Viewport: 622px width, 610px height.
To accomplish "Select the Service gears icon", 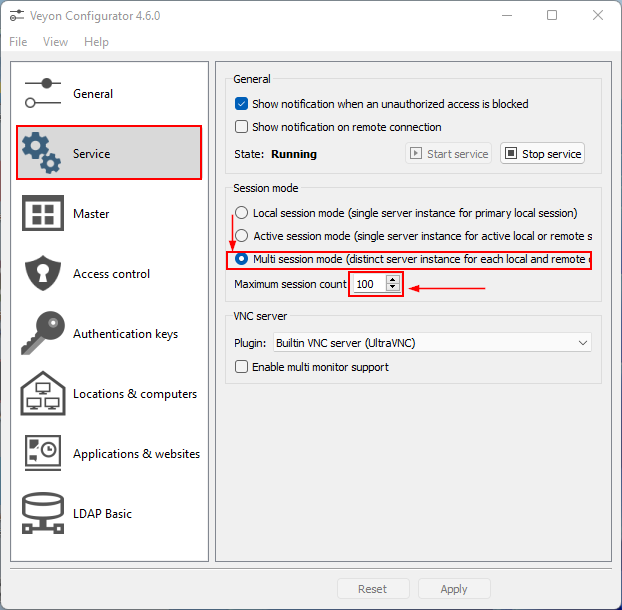I will (41, 152).
